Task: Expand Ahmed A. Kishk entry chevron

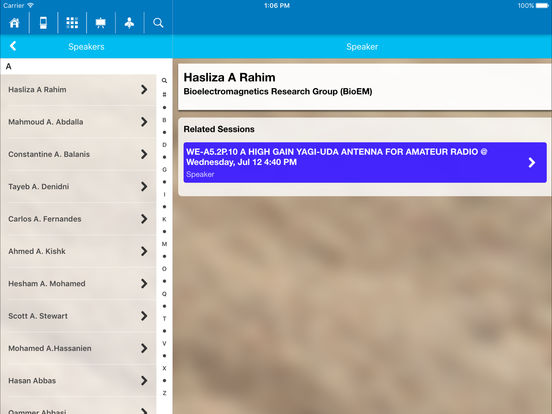Action: tap(144, 251)
